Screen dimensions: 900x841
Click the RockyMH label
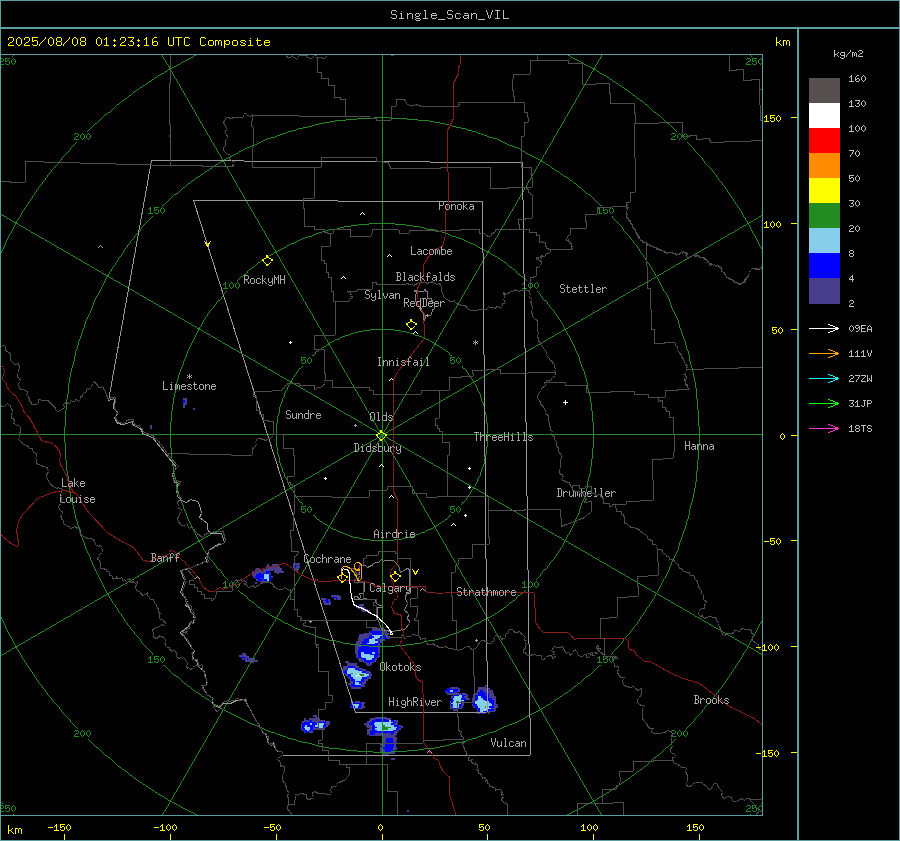tap(264, 280)
